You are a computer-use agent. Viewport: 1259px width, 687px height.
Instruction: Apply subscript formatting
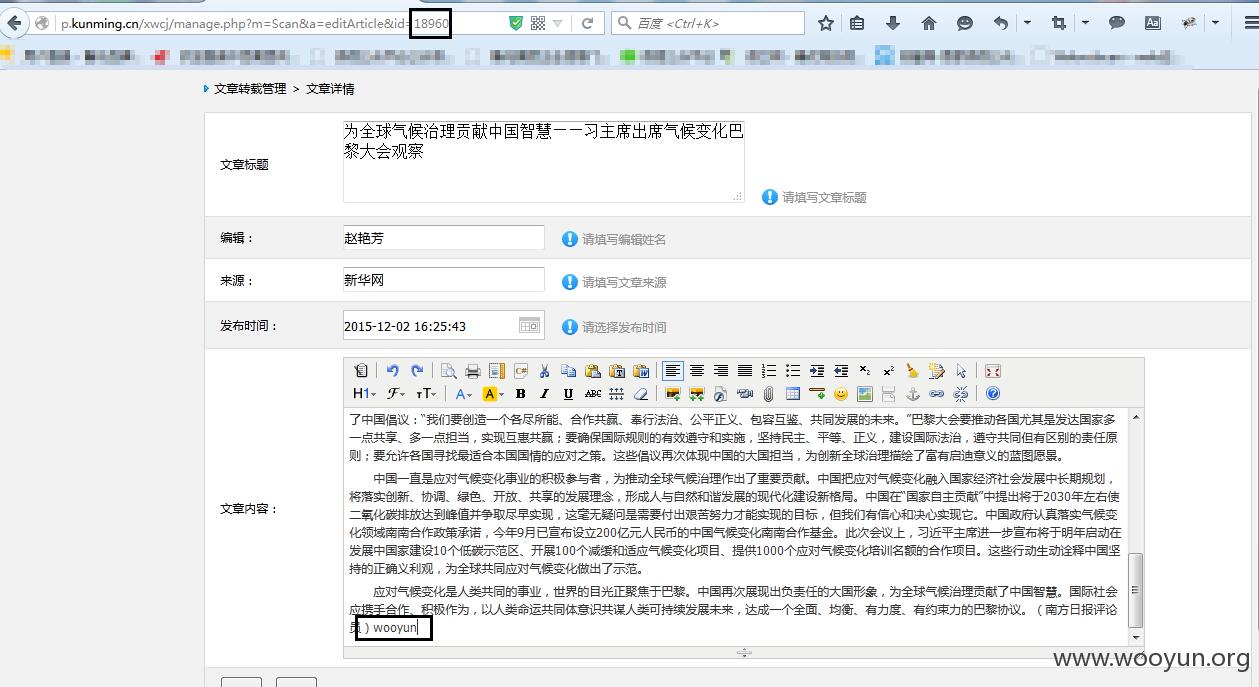click(x=865, y=371)
